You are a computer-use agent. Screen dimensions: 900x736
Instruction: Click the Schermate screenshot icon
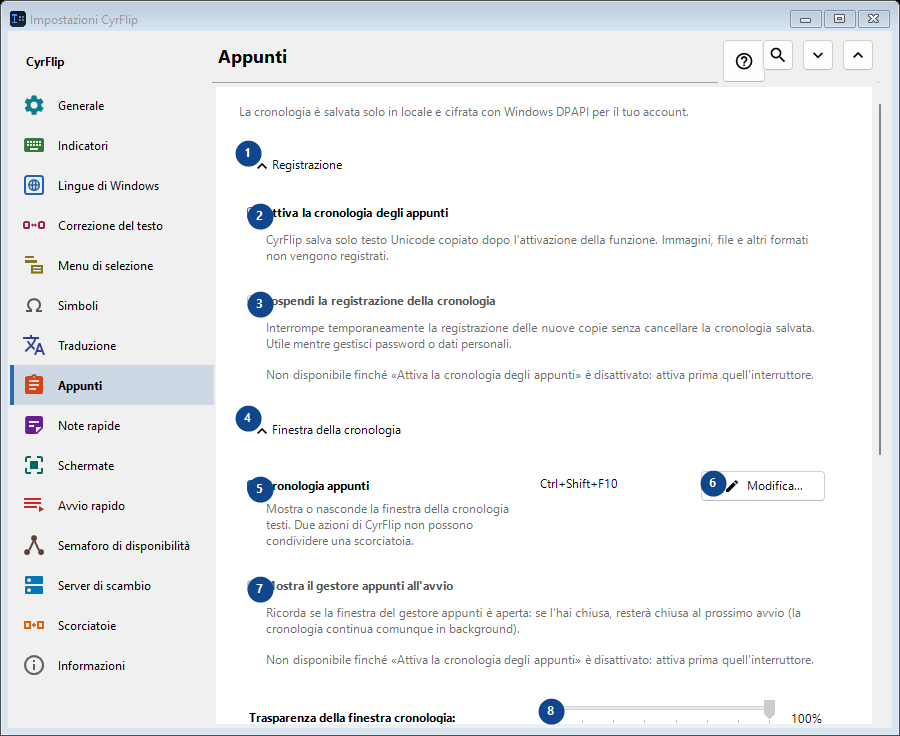tap(34, 465)
